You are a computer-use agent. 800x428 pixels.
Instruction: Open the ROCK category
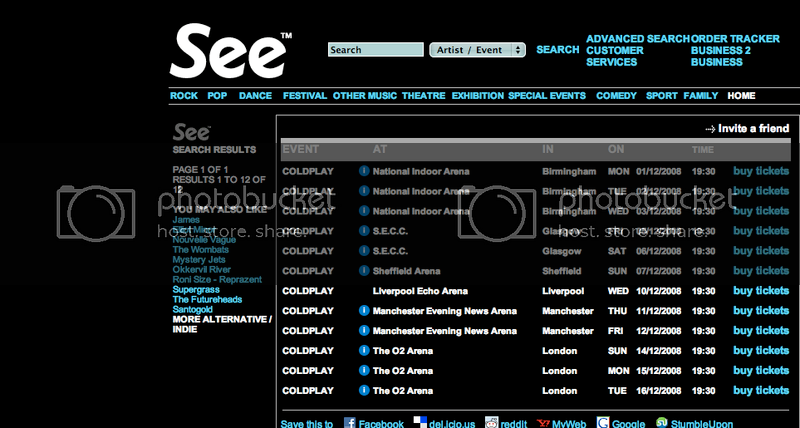click(x=184, y=95)
